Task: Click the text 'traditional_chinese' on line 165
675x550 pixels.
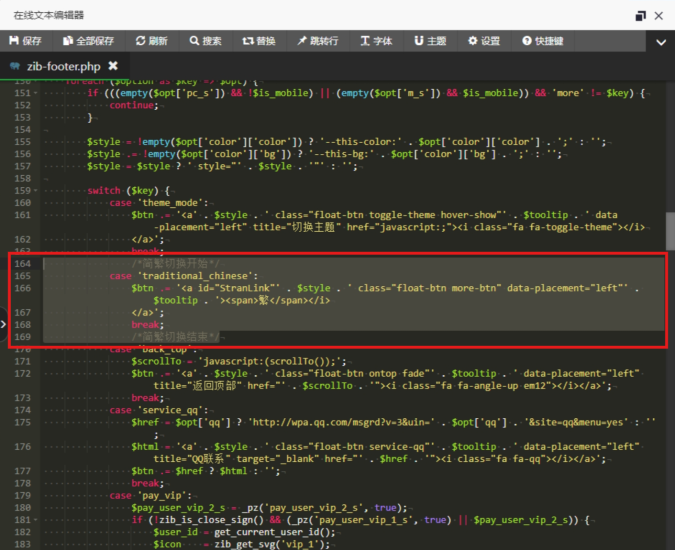Action: (197, 276)
